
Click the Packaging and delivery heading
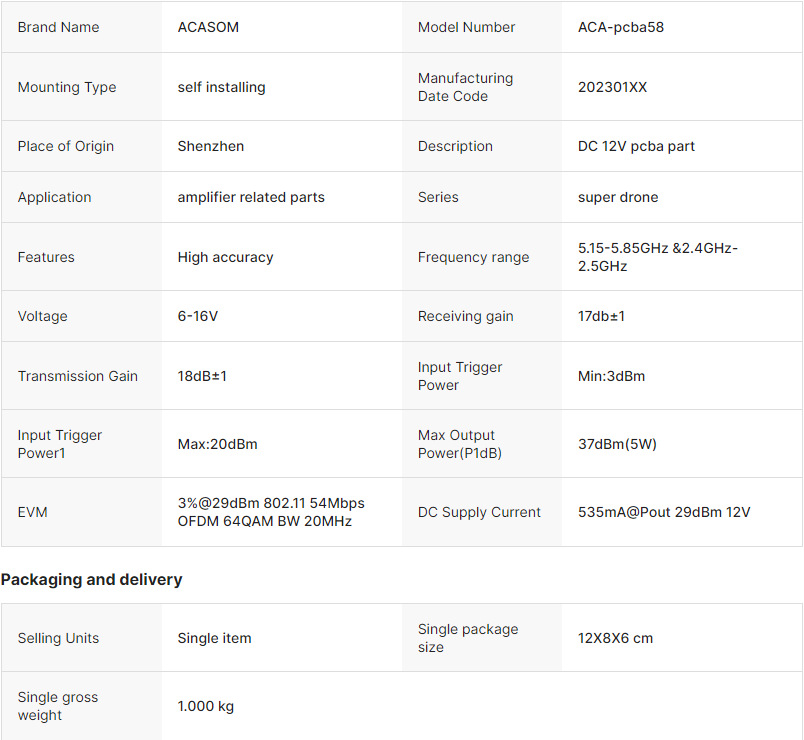click(x=91, y=580)
